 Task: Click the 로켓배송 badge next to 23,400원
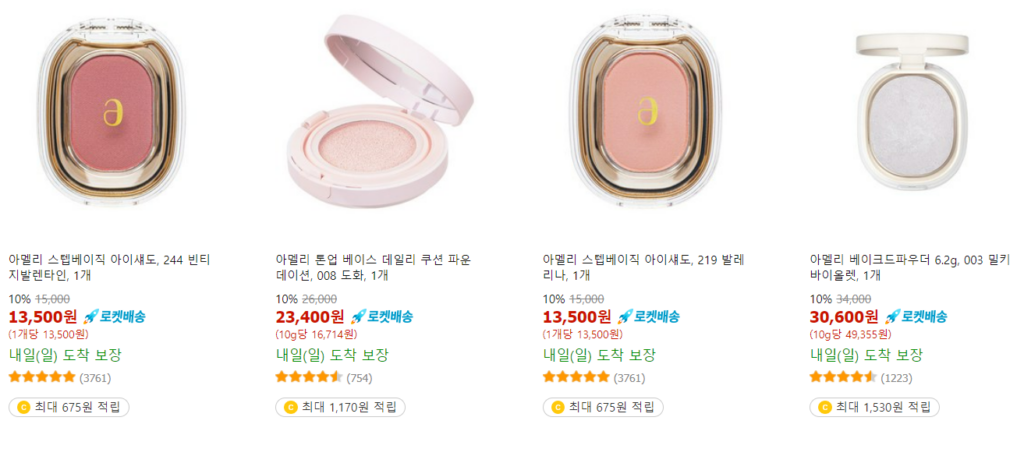tap(382, 317)
